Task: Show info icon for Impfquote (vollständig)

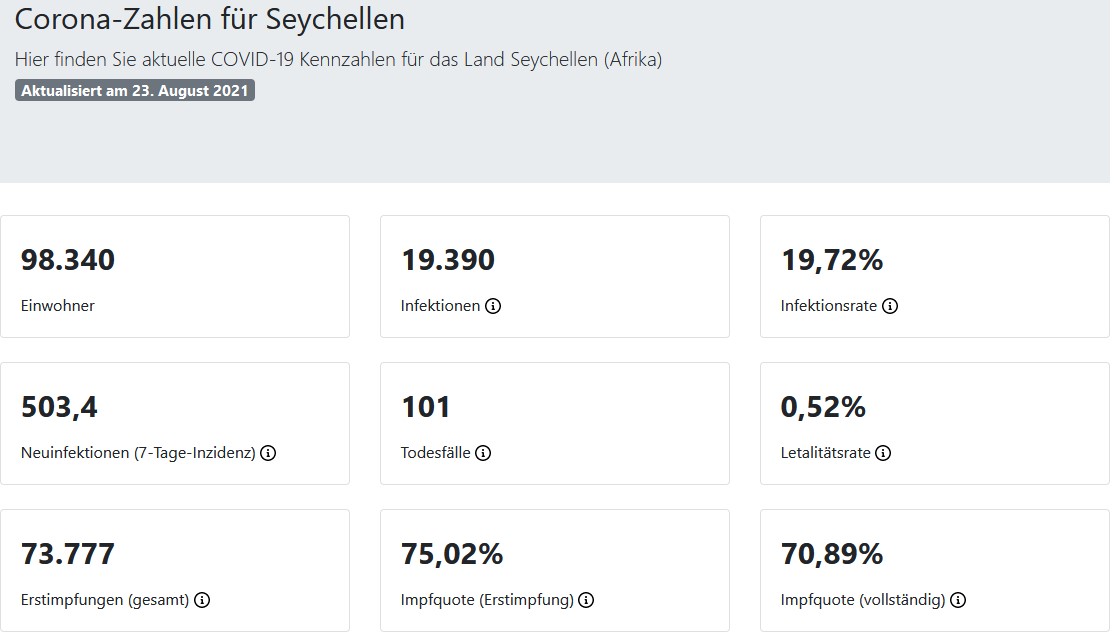Action: point(958,600)
